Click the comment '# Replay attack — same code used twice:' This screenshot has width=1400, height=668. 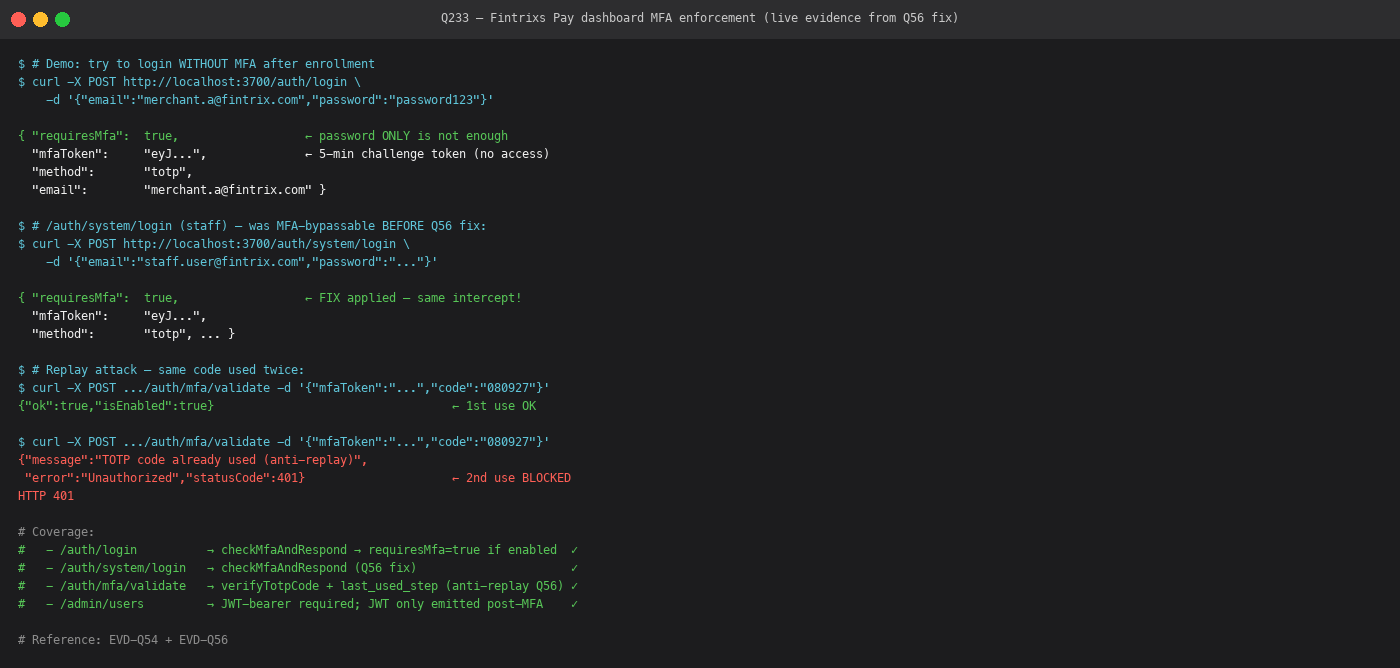pos(168,370)
